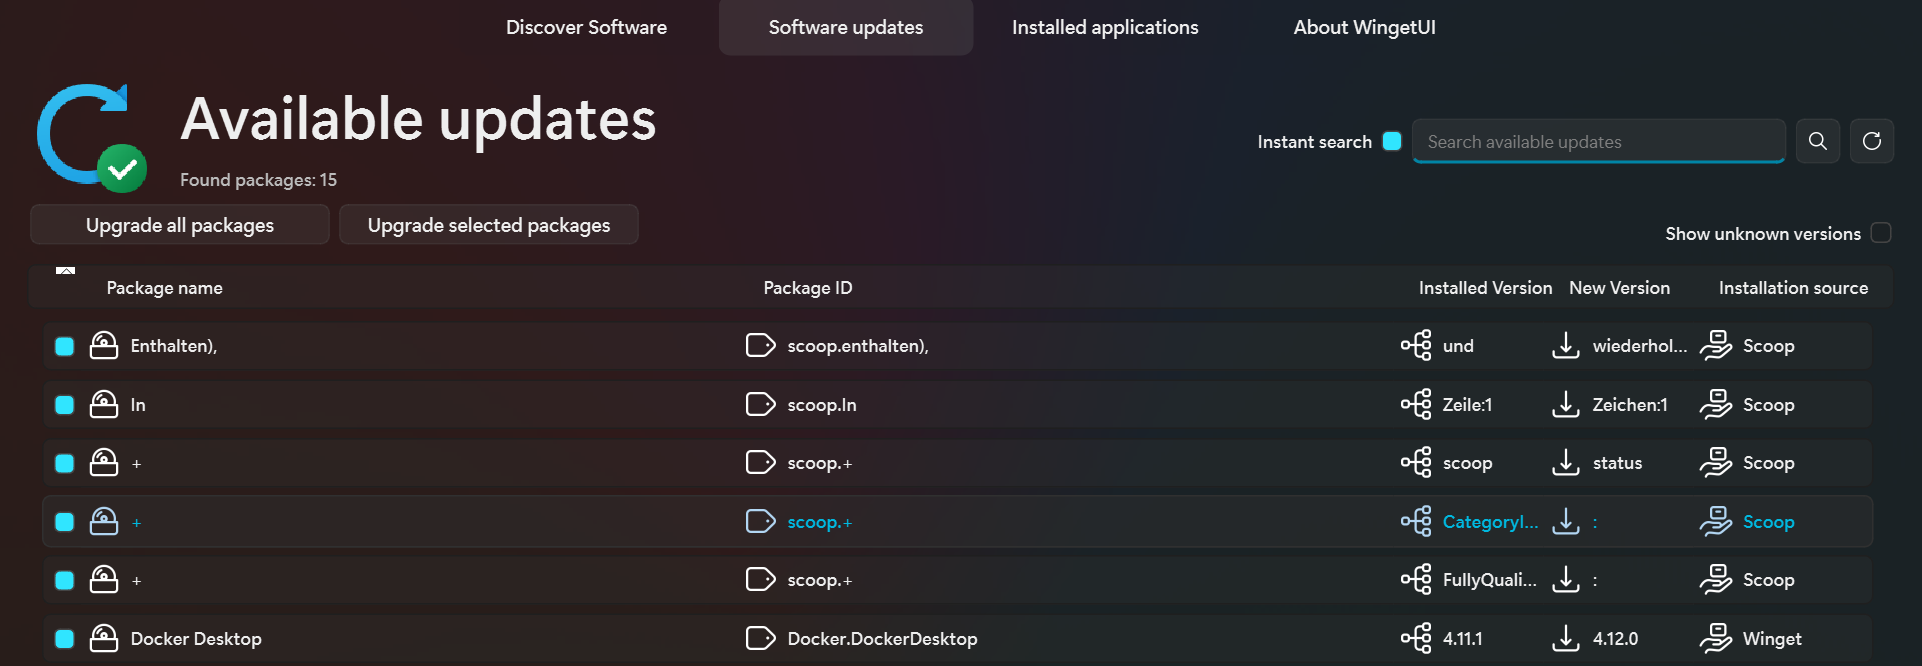Click package icon beside Enthalten),
This screenshot has width=1922, height=666.
104,345
